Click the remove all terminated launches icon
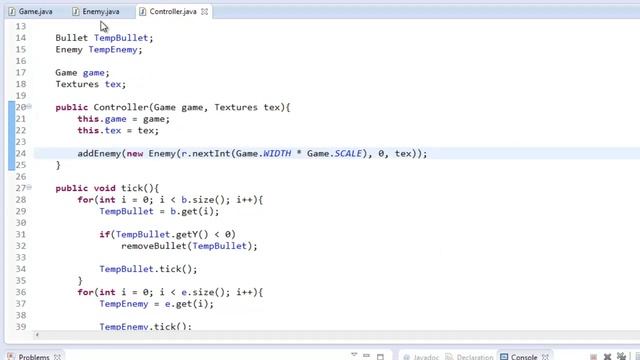This screenshot has height=360, width=640. click(621, 357)
